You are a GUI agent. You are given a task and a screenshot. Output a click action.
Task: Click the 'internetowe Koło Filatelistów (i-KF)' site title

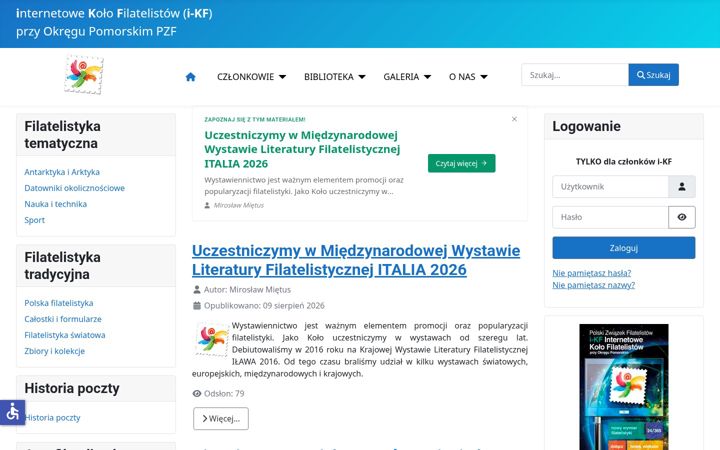114,13
